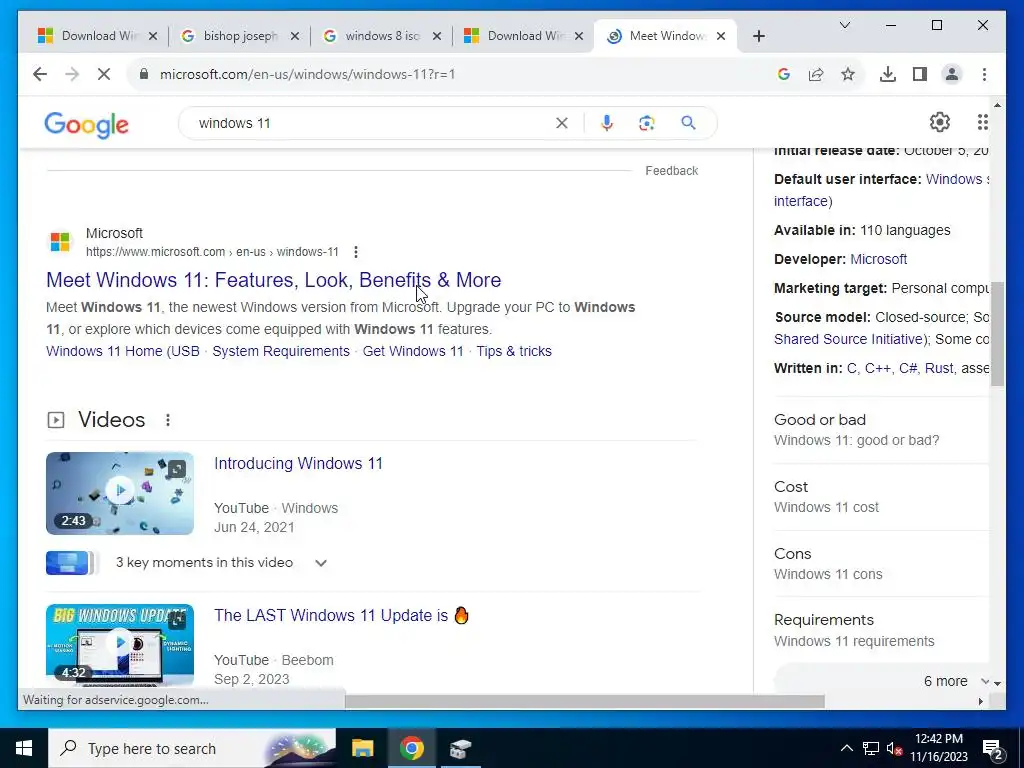
Task: Expand '3 key moments in this video'
Action: [321, 563]
